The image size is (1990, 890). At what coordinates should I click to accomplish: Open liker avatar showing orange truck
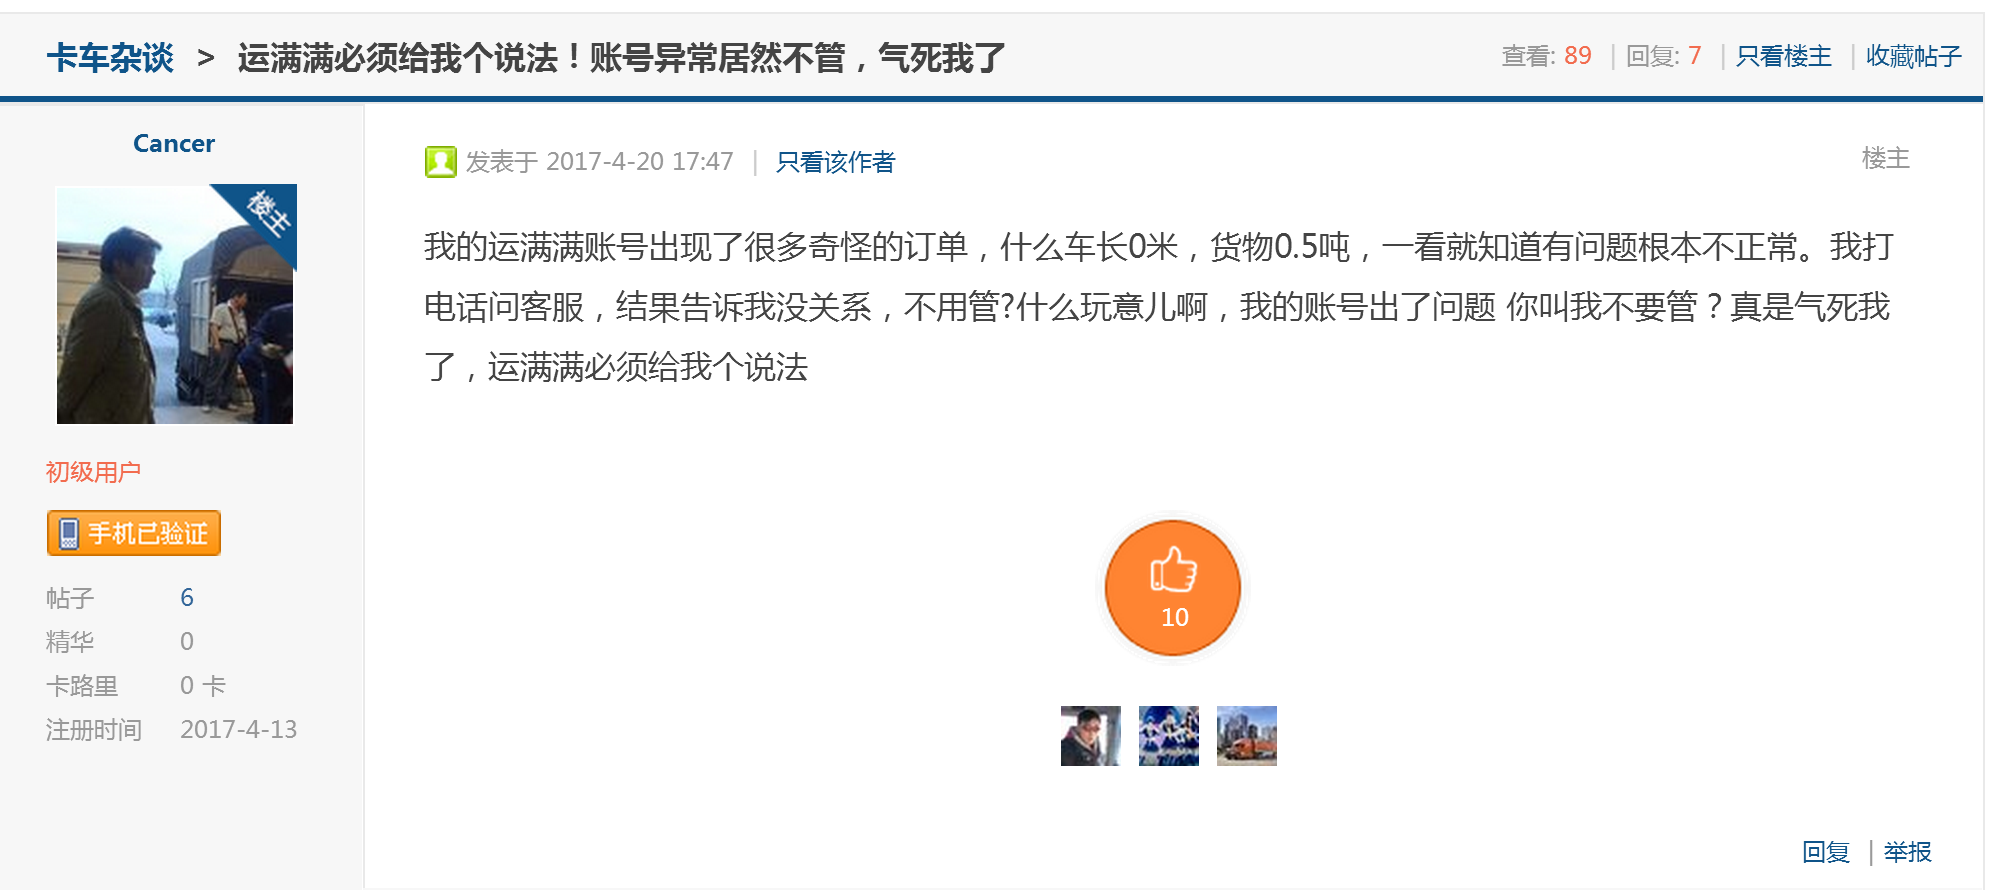pos(1246,736)
